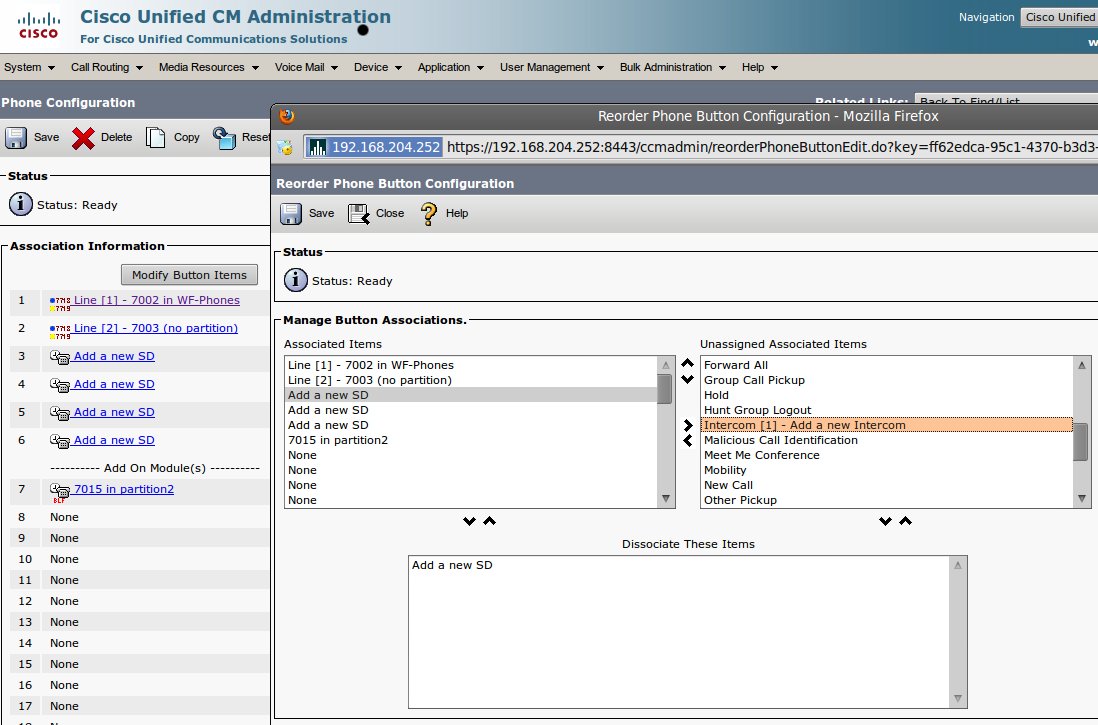Select Line [1] - 7002 in Associated Items list
1098x725 pixels.
(x=471, y=365)
